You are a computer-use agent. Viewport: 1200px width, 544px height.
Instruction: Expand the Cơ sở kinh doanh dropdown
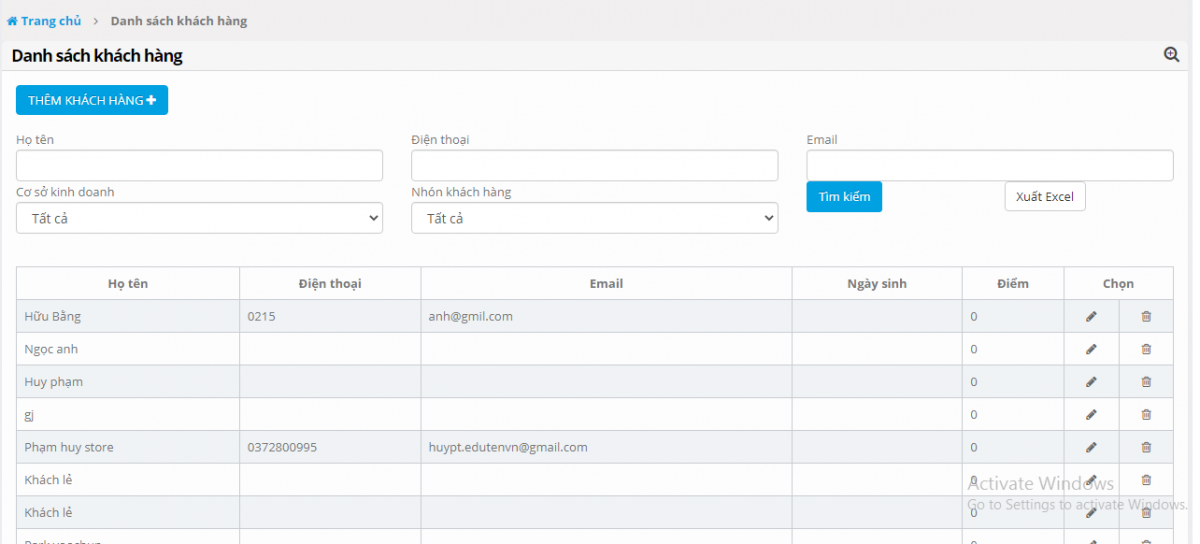tap(199, 218)
